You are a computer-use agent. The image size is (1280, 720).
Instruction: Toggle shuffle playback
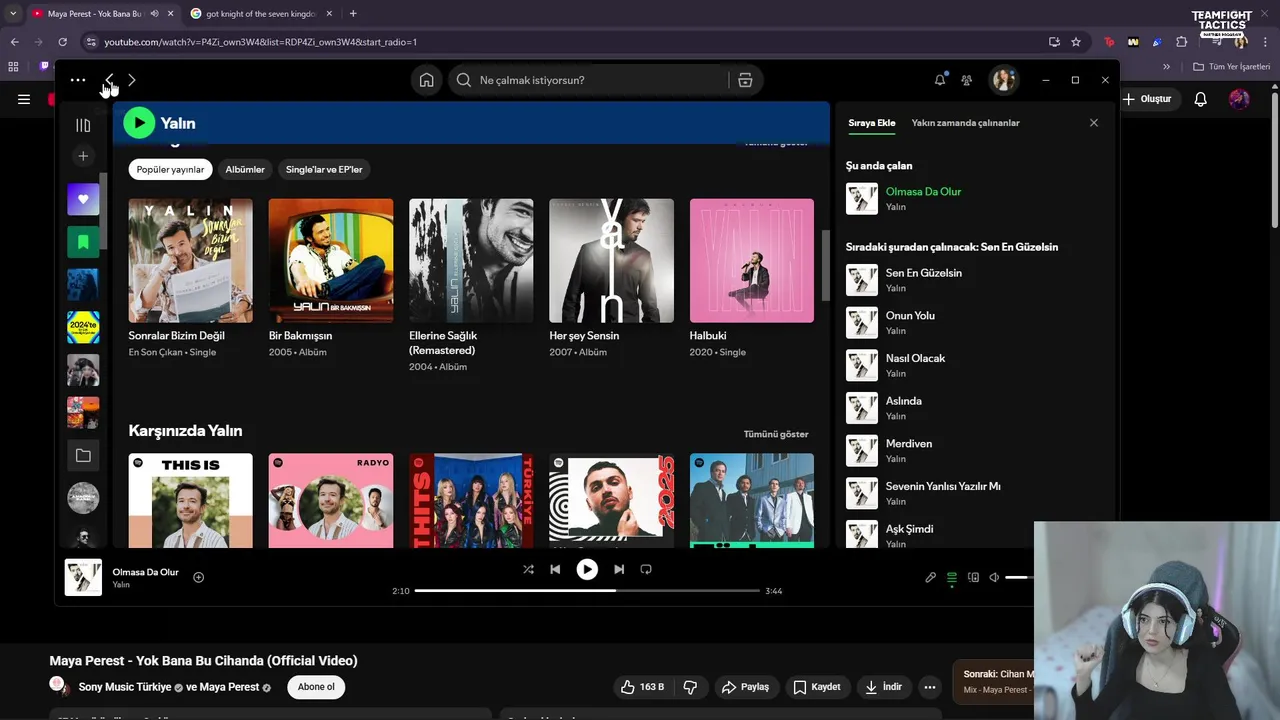(x=528, y=569)
